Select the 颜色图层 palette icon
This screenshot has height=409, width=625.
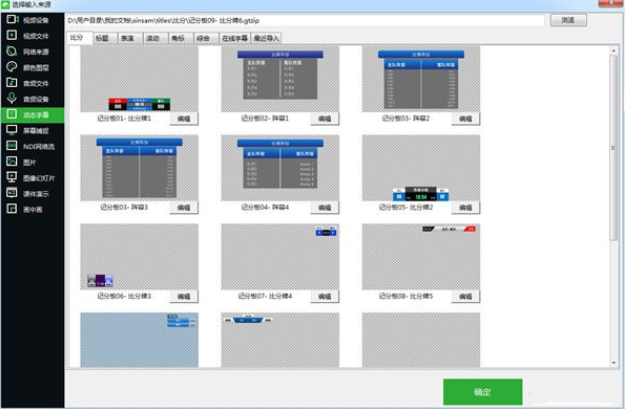(11, 67)
